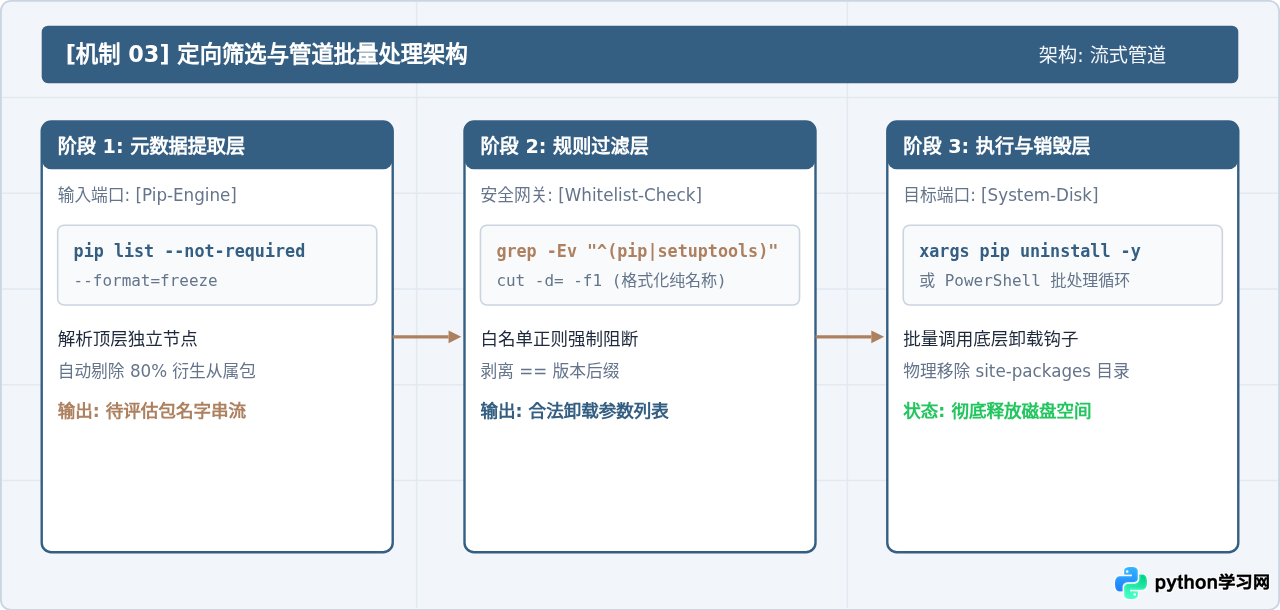
Task: Click the "架构: 流式管道" label
Action: point(1102,55)
